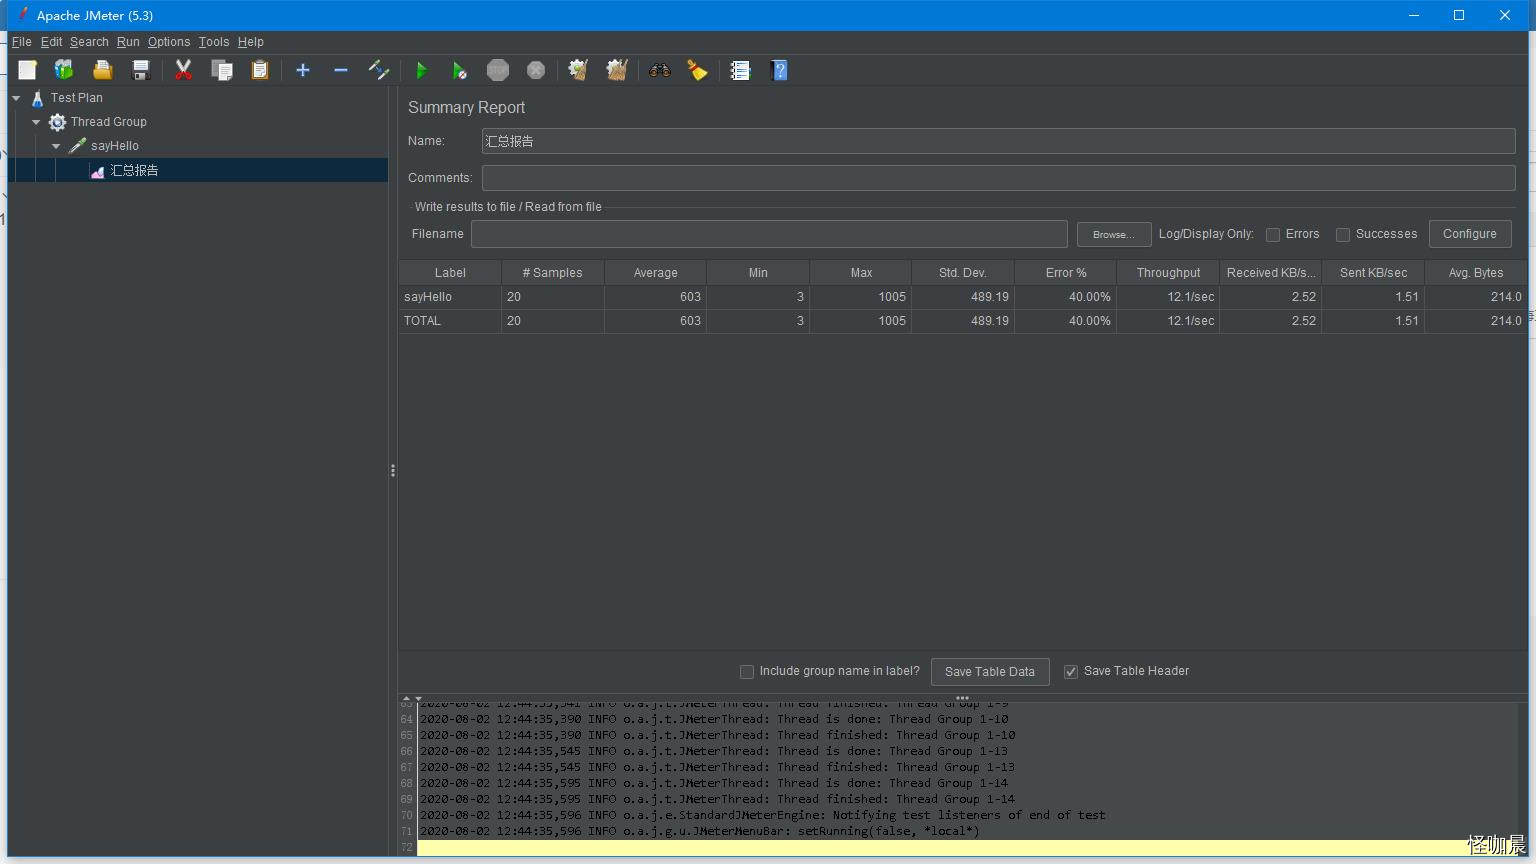The image size is (1536, 864).
Task: Select the sayHello sampler node
Action: click(x=115, y=146)
